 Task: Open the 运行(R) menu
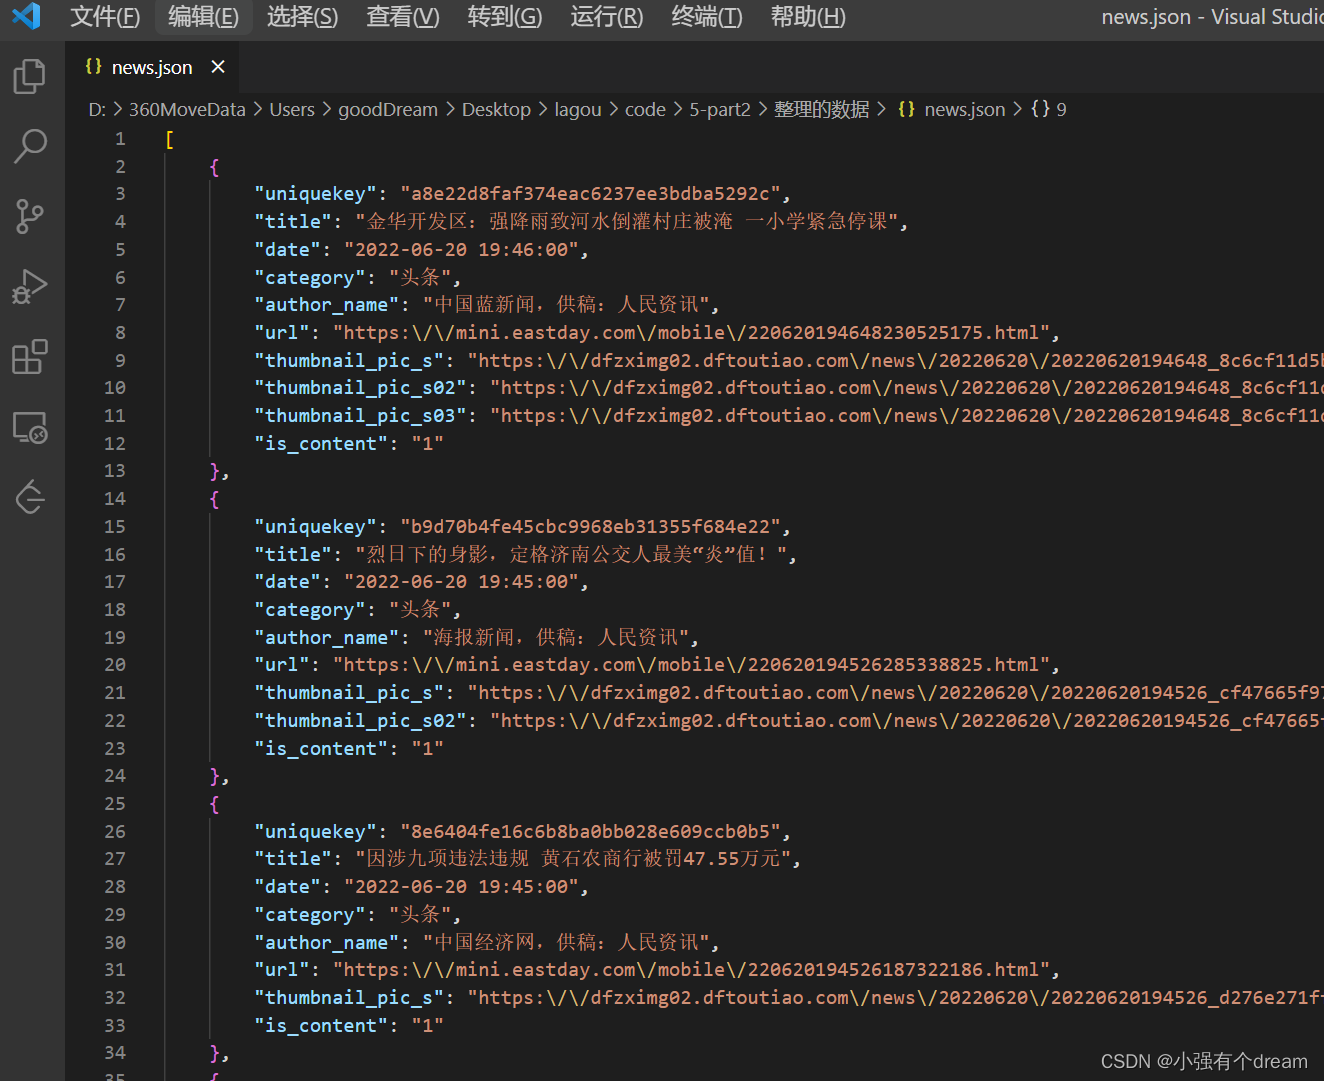click(x=607, y=17)
